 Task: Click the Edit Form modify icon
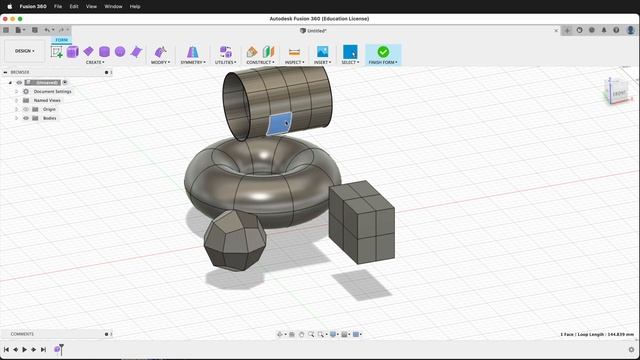[x=160, y=52]
